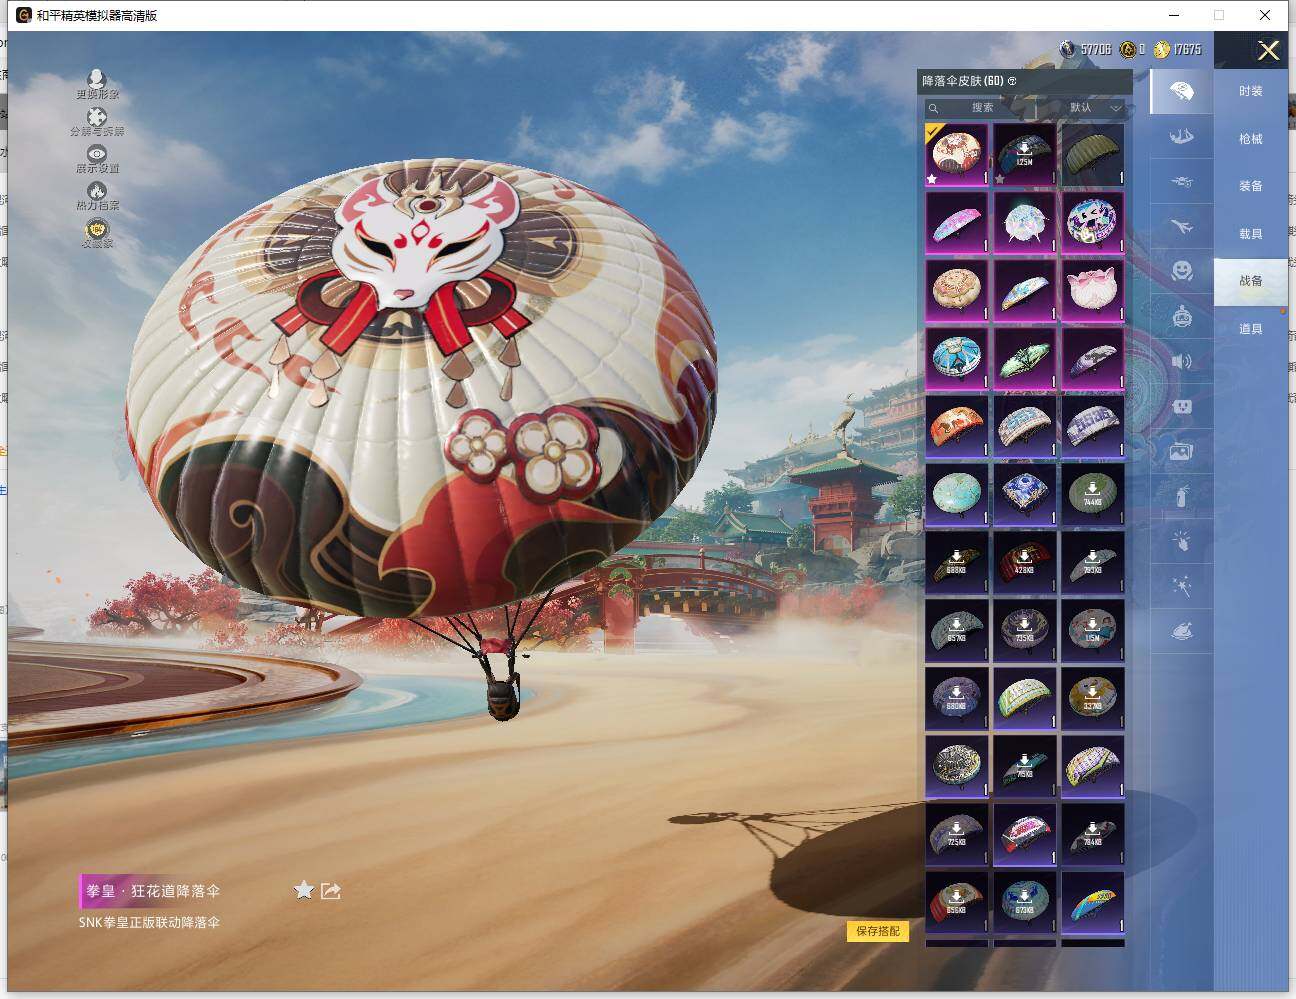Viewport: 1296px width, 999px height.
Task: Select the pink lotus flower parachute
Action: click(1093, 291)
